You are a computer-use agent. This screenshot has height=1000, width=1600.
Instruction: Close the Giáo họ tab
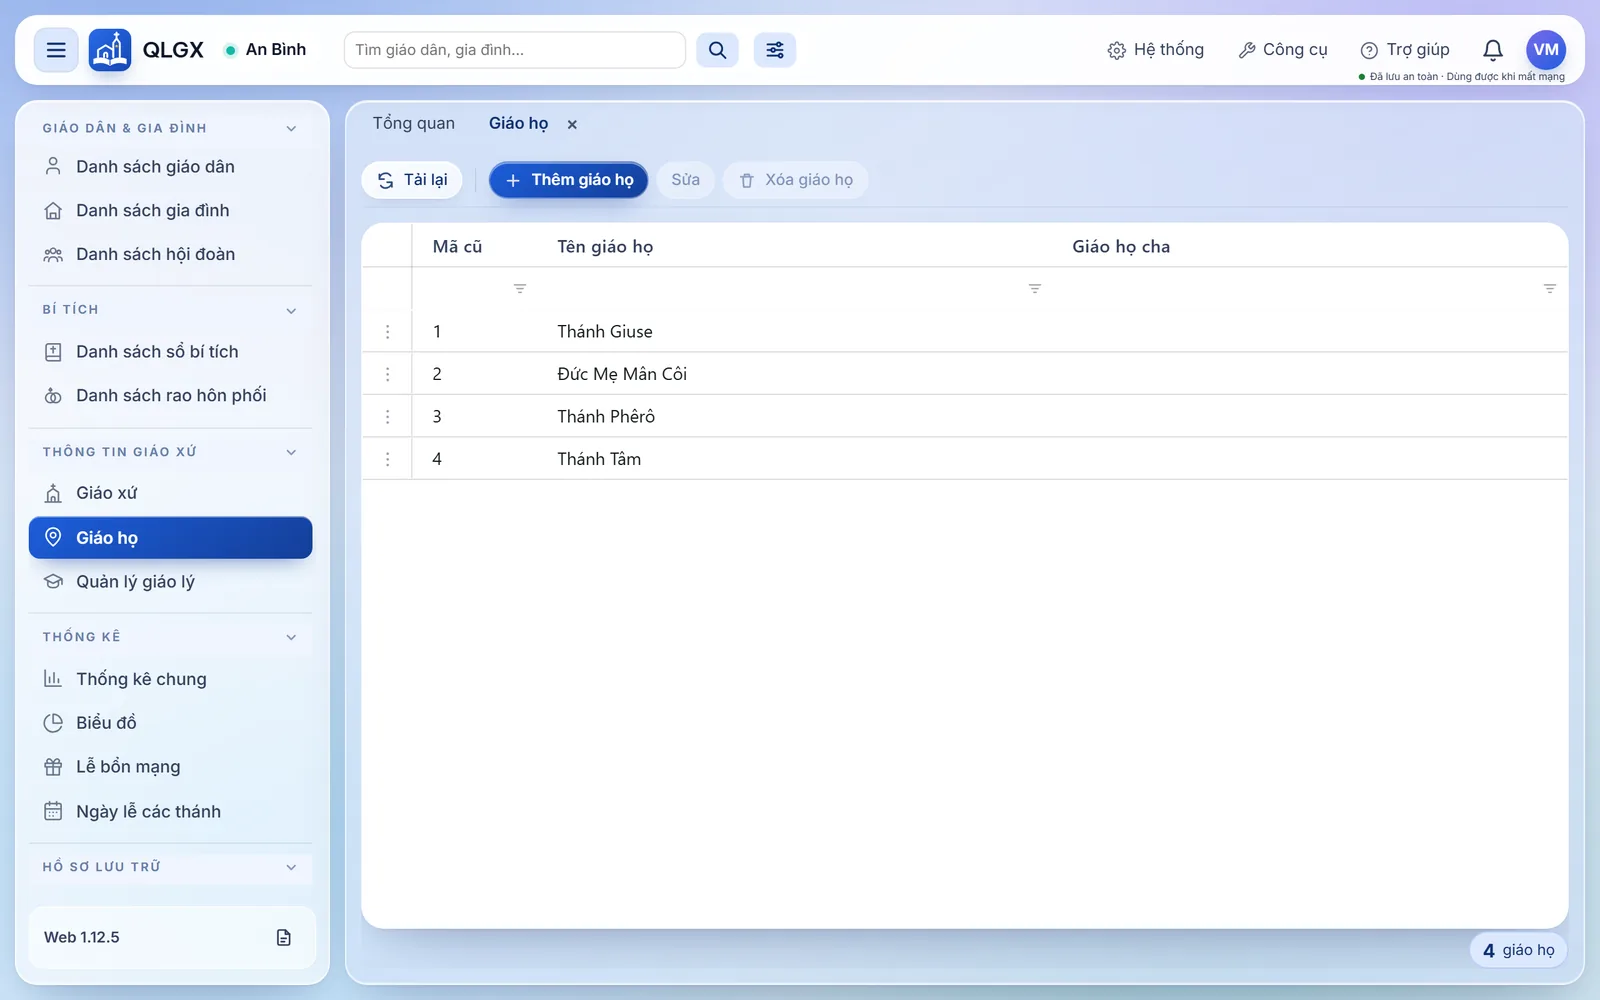[x=572, y=125]
